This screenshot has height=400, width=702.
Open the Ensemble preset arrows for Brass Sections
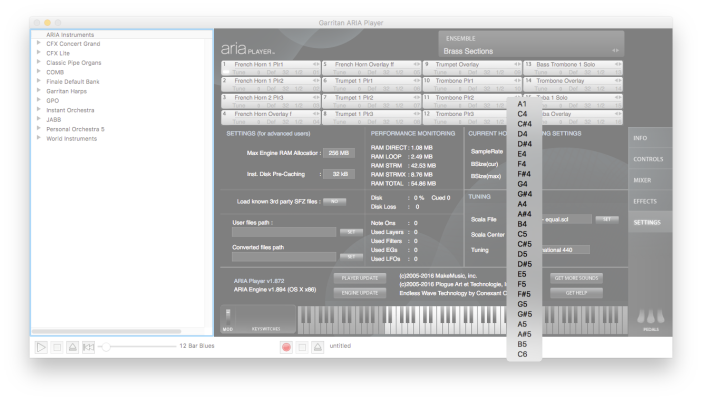click(x=616, y=51)
